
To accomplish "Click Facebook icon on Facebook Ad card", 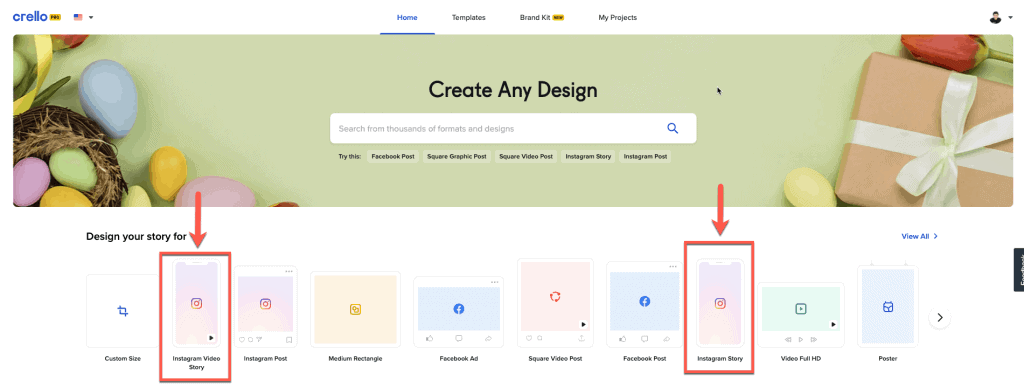I will pos(458,309).
